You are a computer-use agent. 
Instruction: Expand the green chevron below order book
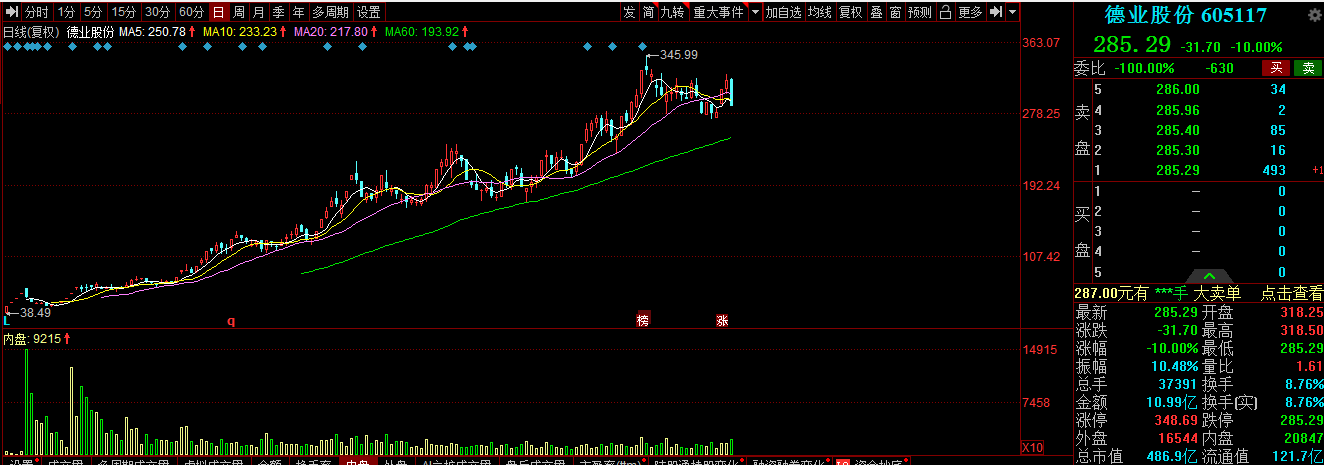pos(1209,277)
